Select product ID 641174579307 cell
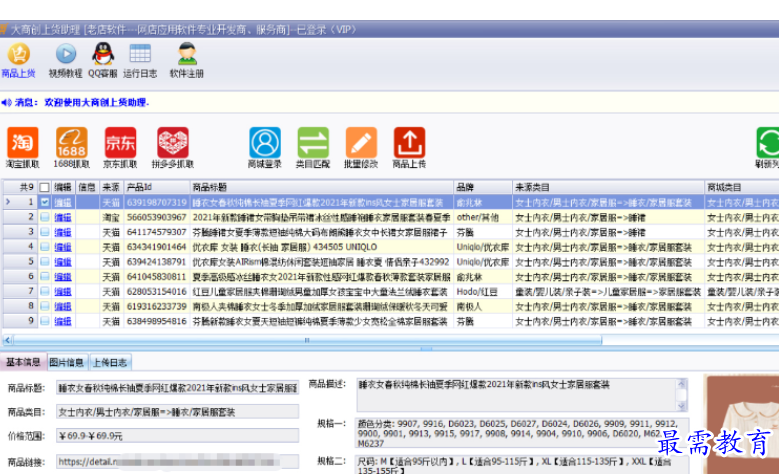This screenshot has width=779, height=474. (x=156, y=232)
